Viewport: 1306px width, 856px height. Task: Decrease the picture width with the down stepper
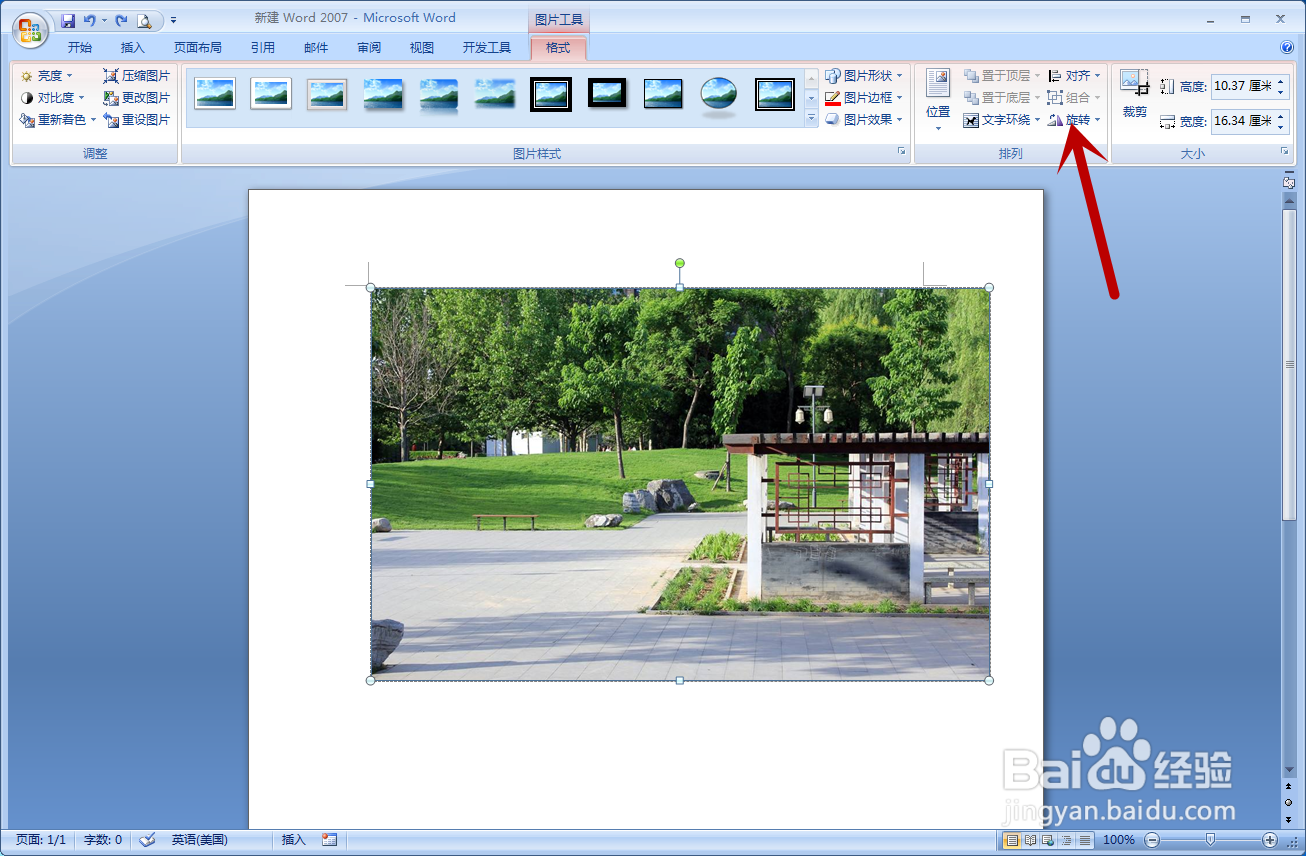(x=1281, y=127)
